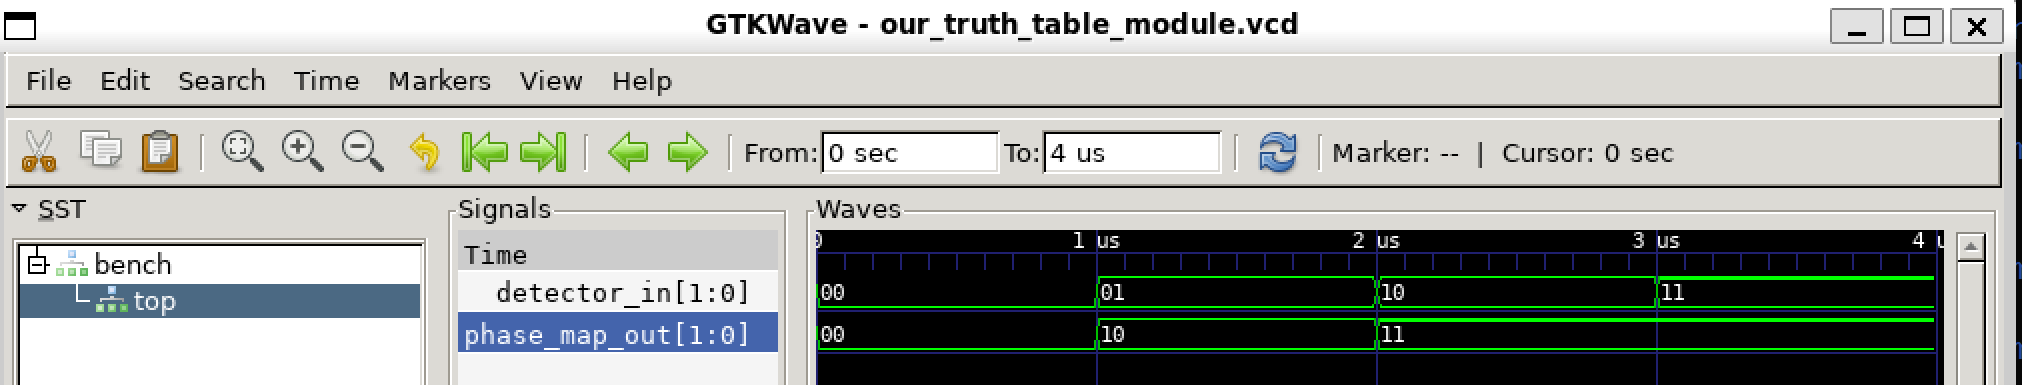Viewport: 2022px width, 385px height.
Task: Open the Time menu
Action: [x=326, y=81]
